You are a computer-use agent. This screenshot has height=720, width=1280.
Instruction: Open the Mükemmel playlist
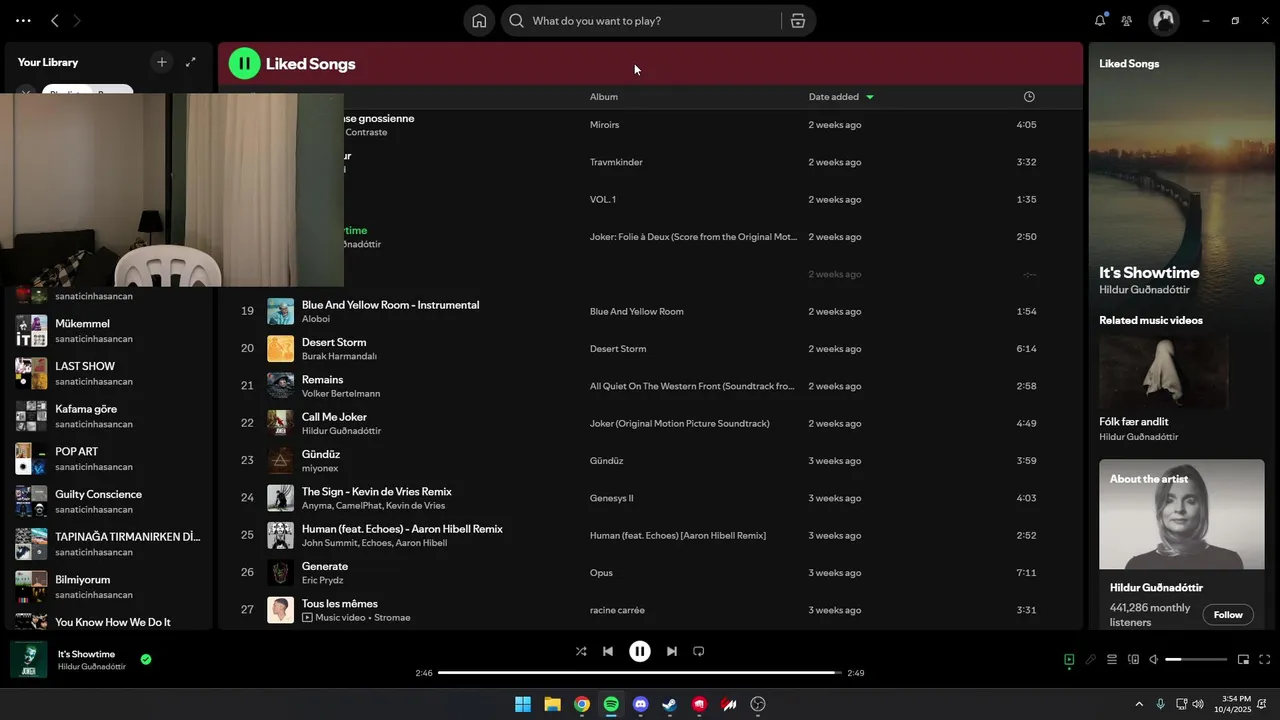click(108, 331)
